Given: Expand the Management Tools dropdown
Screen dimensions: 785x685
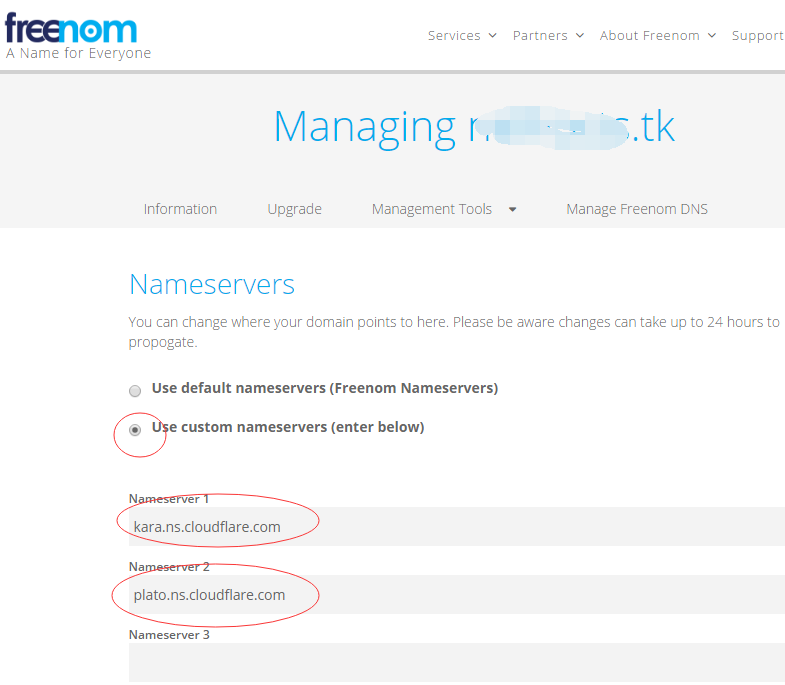Looking at the screenshot, I should pos(444,209).
